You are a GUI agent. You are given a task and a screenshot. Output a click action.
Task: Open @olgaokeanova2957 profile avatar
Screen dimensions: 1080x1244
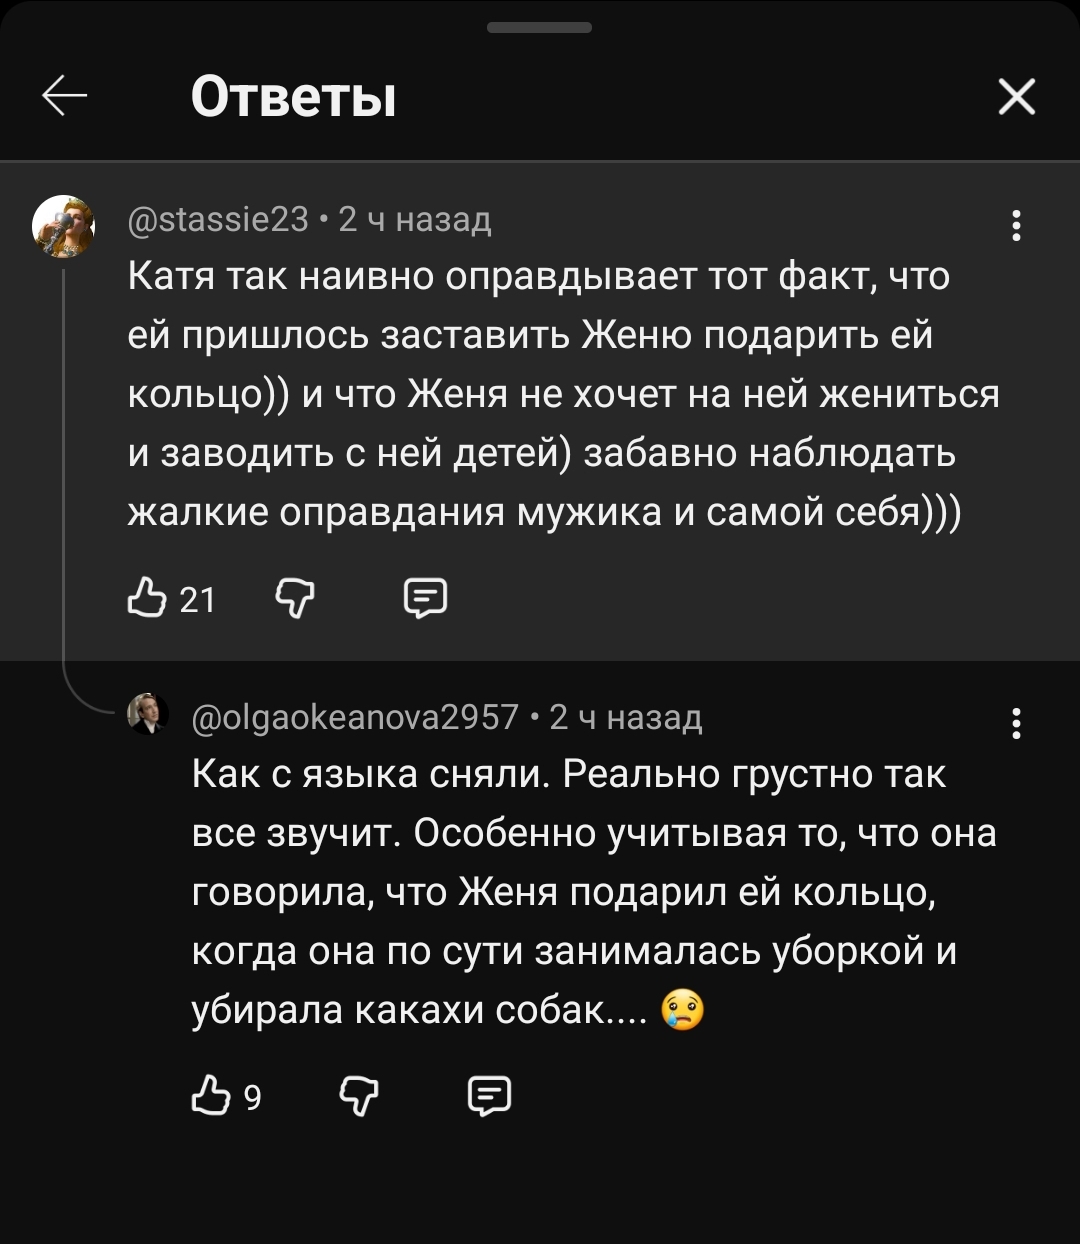coord(147,714)
